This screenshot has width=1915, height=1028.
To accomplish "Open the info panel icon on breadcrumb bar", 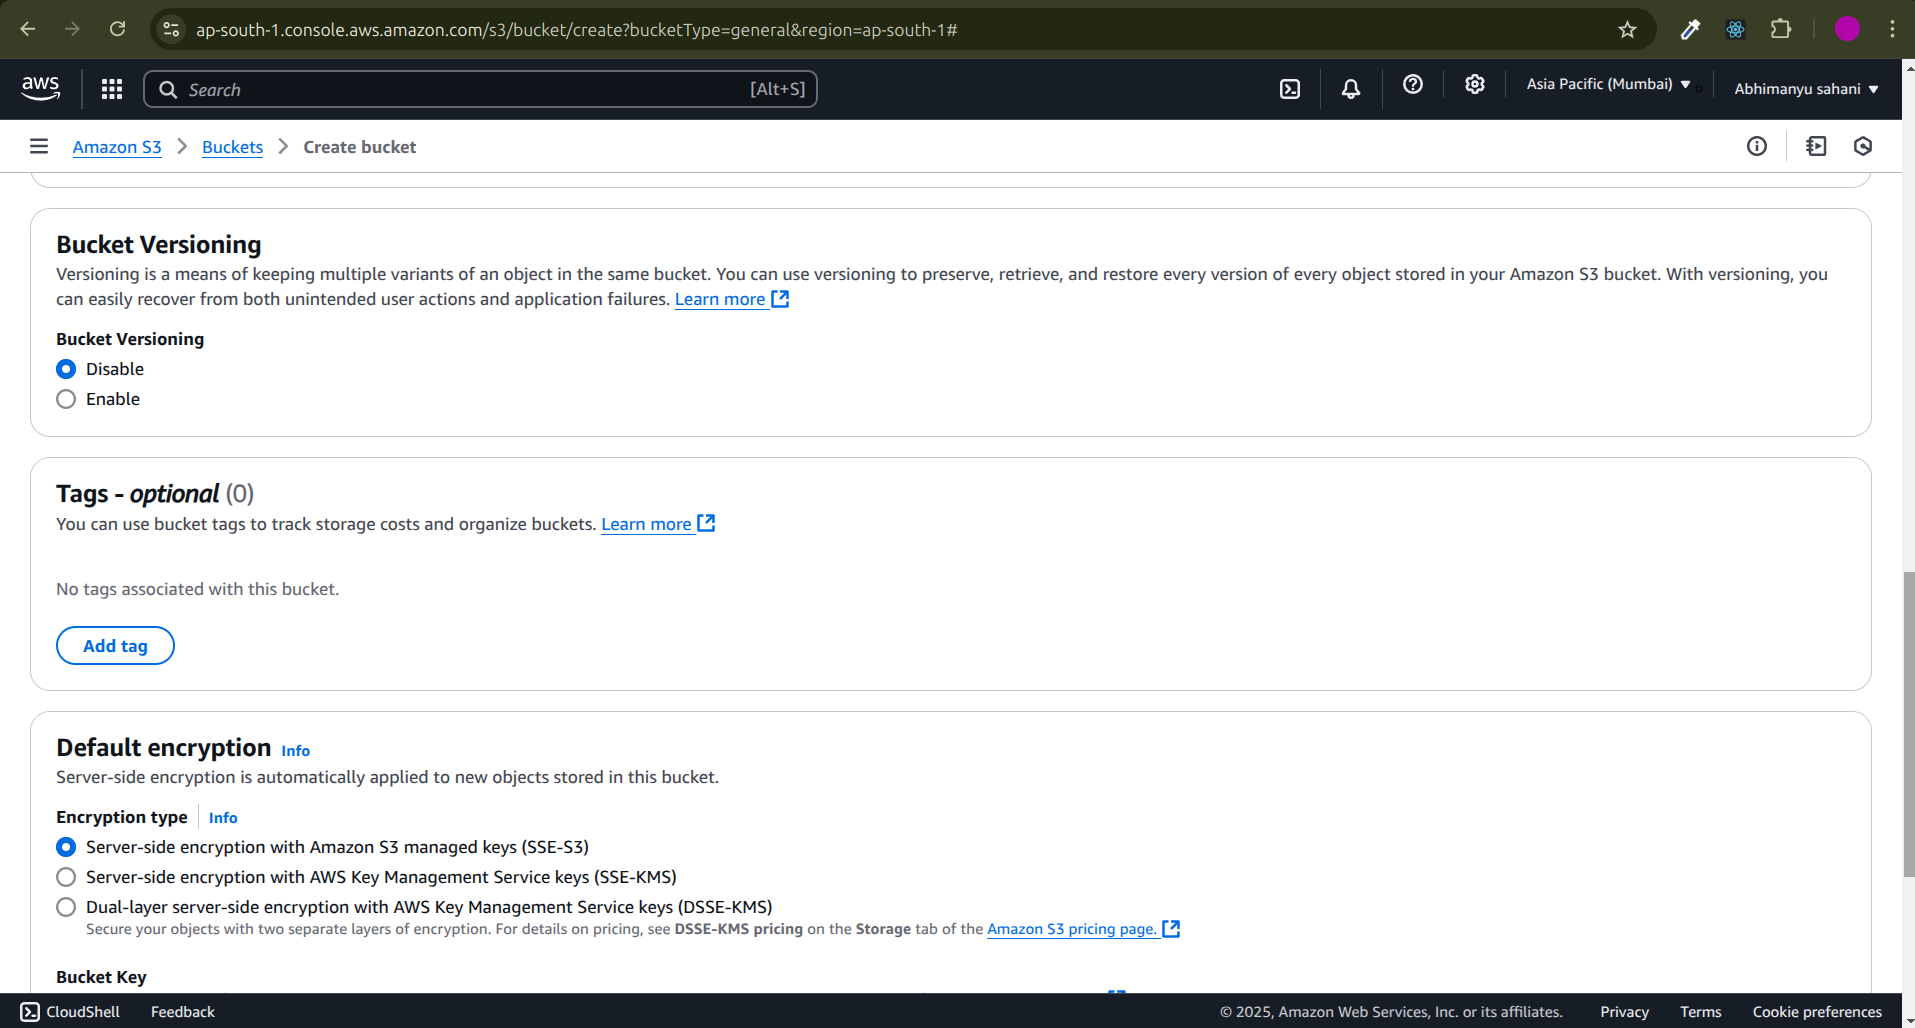I will [x=1757, y=147].
